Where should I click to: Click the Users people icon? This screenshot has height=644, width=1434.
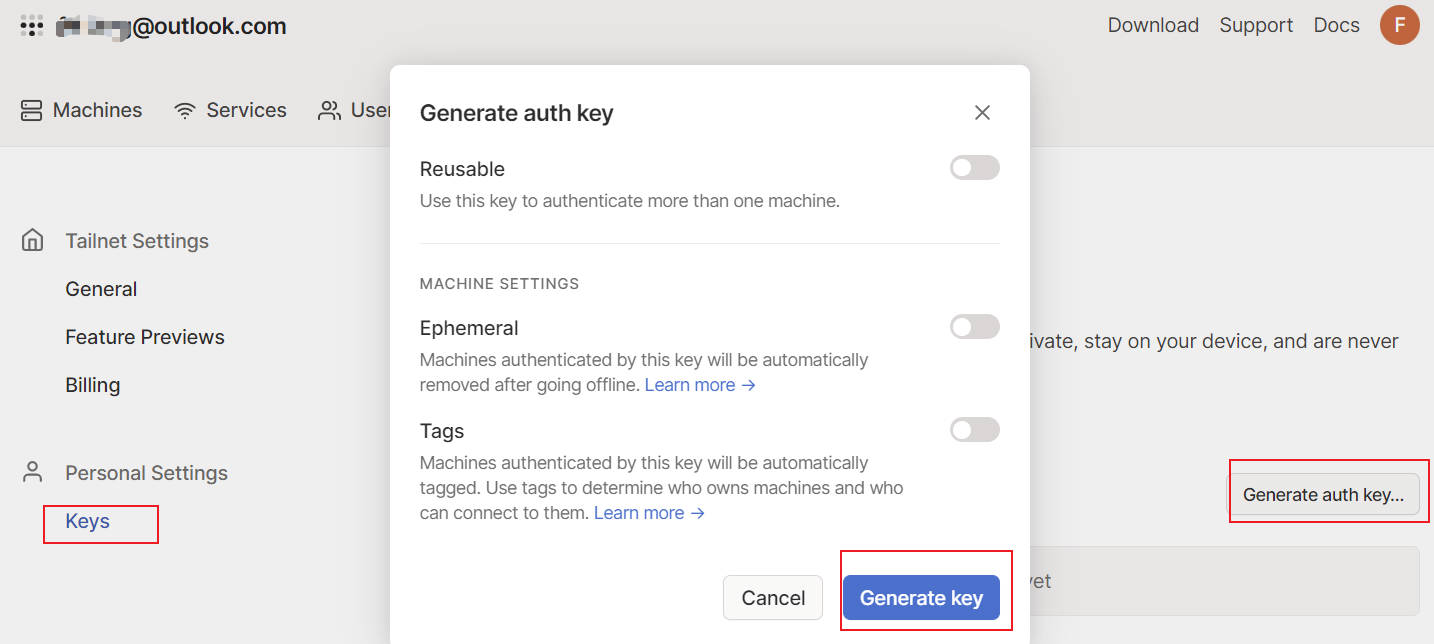pos(329,110)
